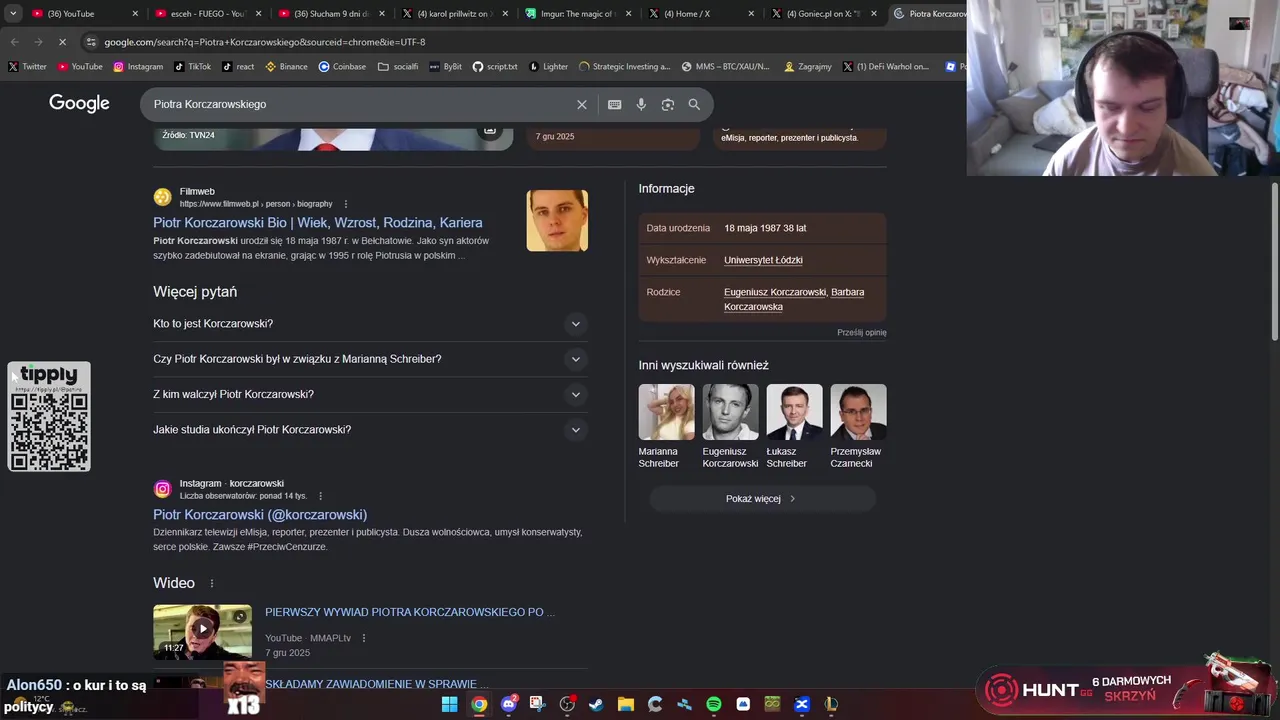Expand 'Z kim walczył Piotr Korczarowski?'
This screenshot has height=720, width=1280.
coord(369,394)
